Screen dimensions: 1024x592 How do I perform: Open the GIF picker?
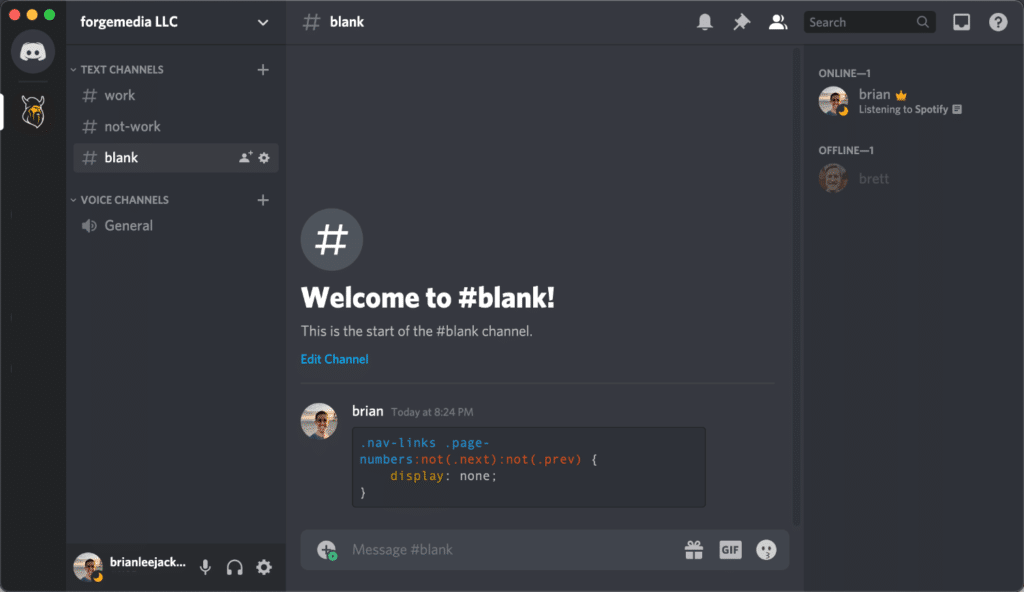pos(730,549)
